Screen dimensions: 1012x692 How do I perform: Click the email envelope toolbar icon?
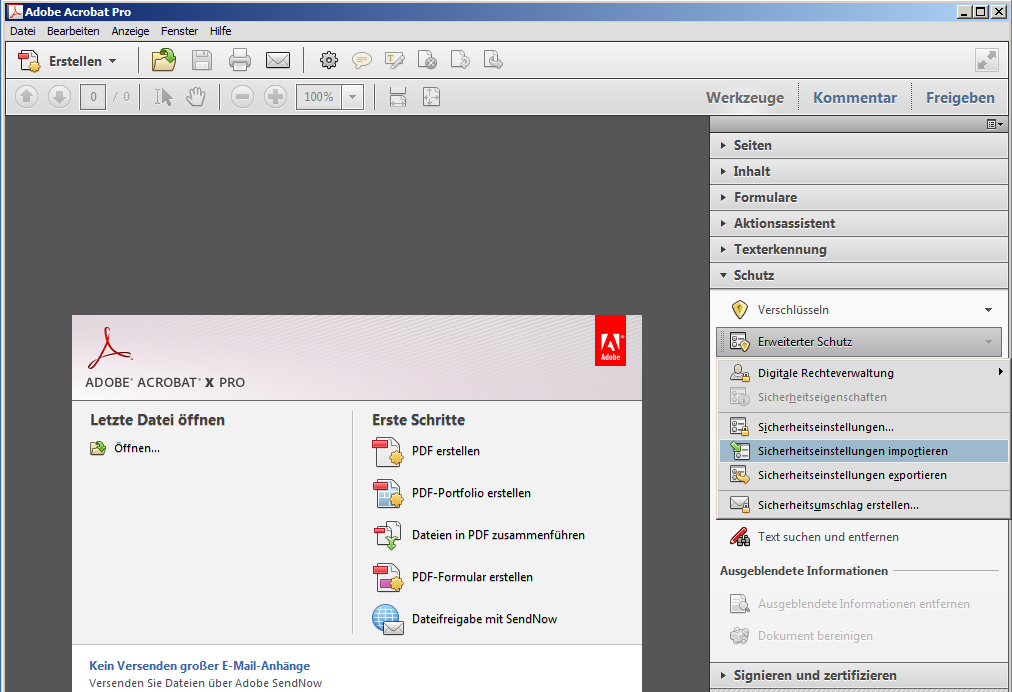tap(277, 61)
